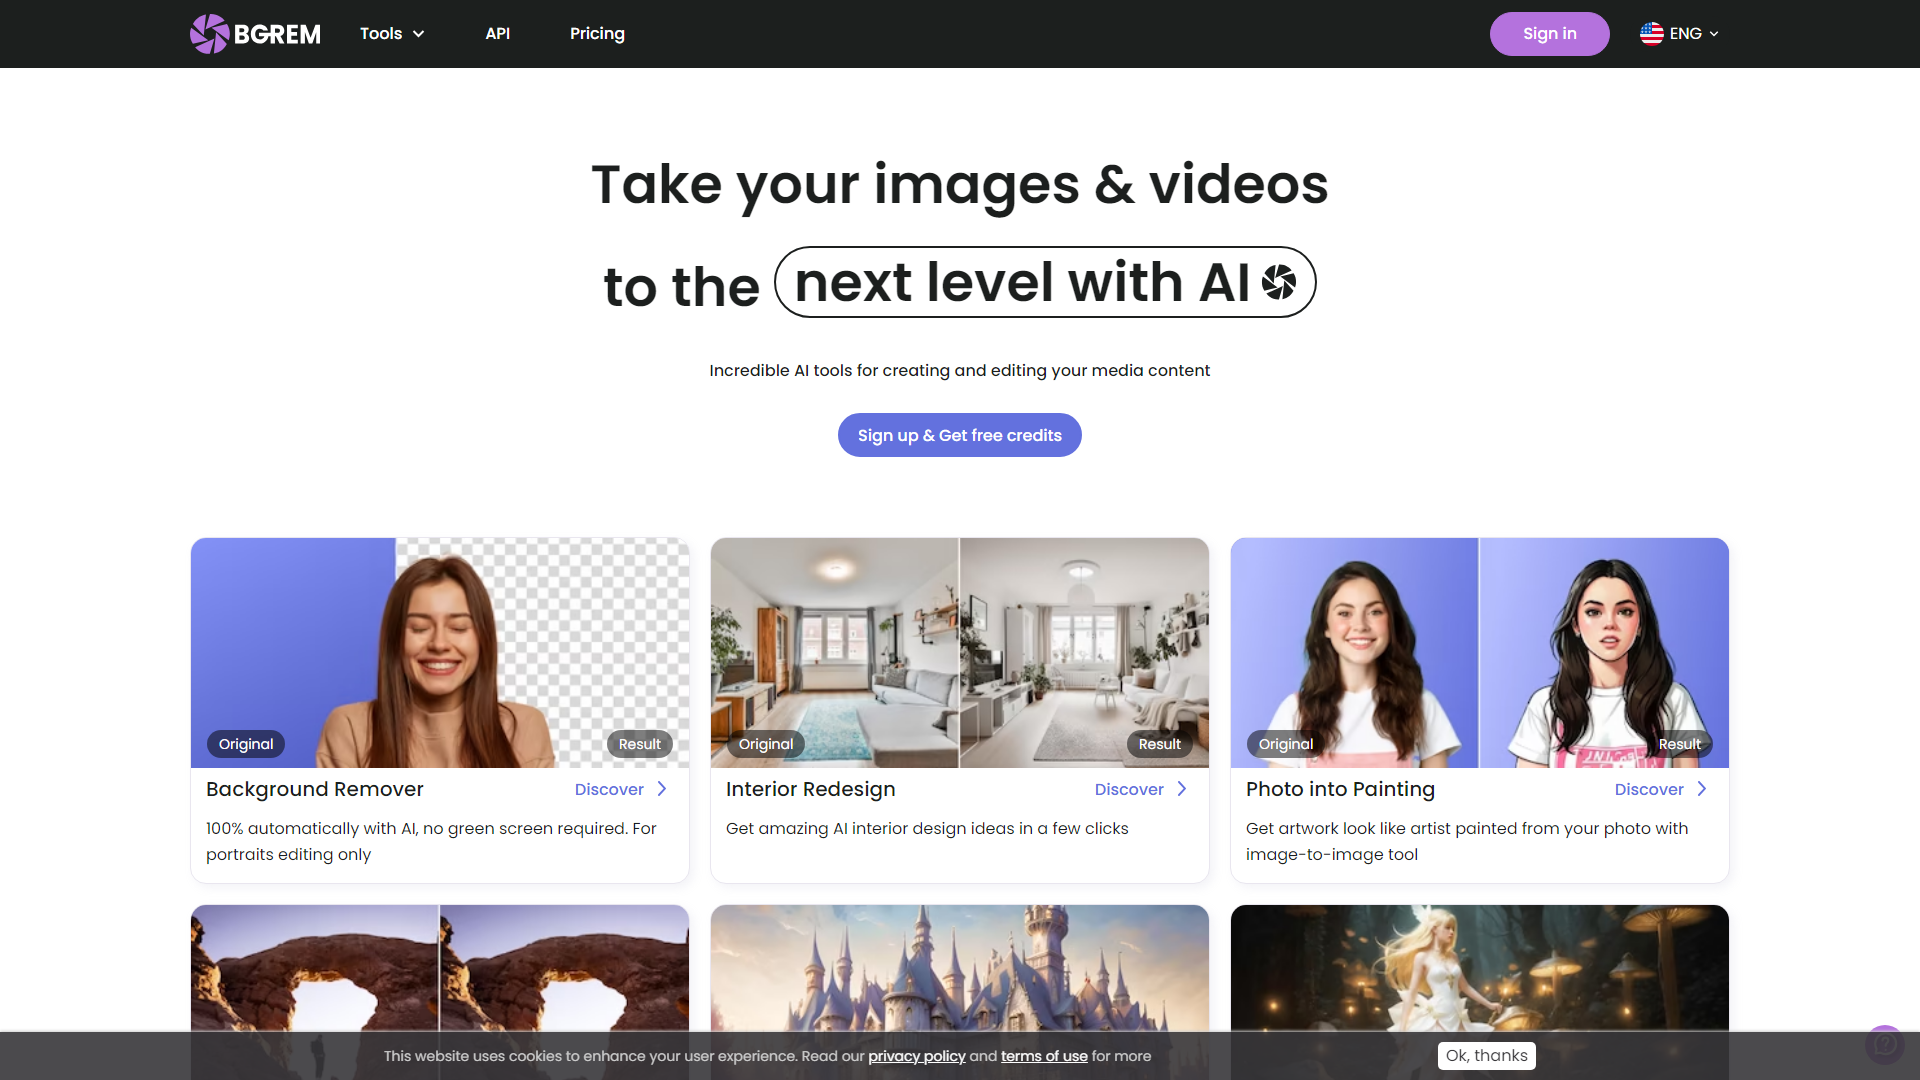Image resolution: width=1920 pixels, height=1080 pixels.
Task: Open the Photo into Painting preview image
Action: click(x=1480, y=653)
